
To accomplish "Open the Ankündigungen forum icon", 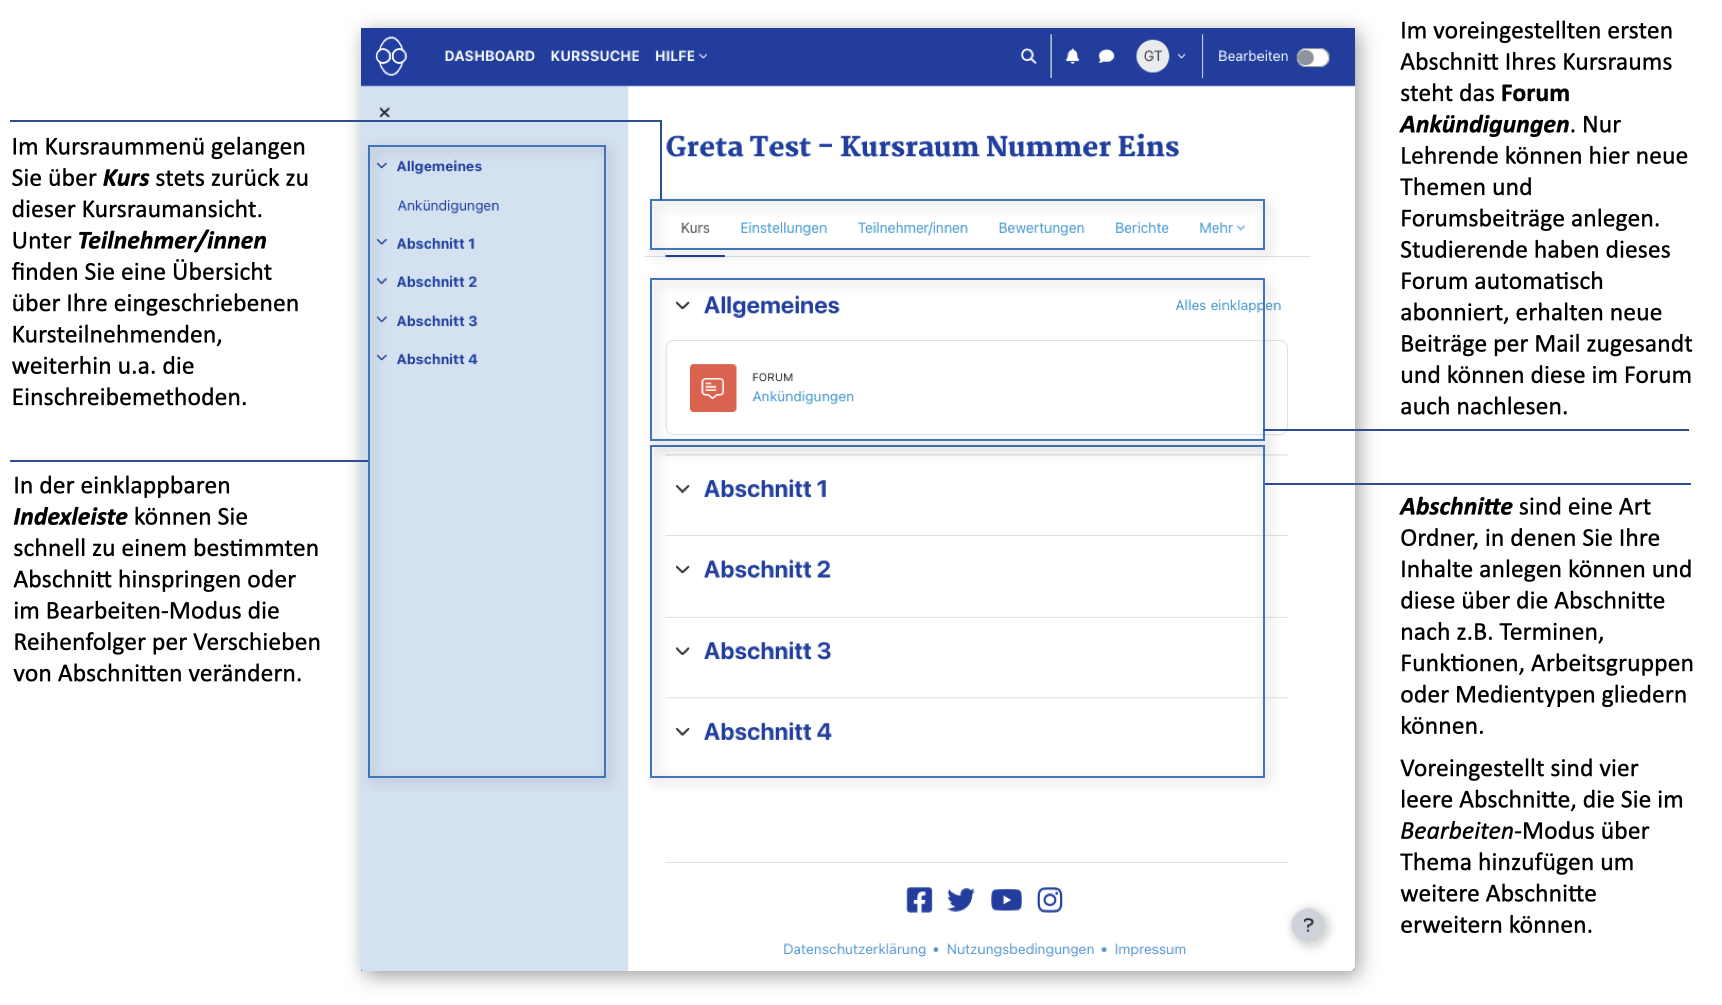I will point(712,388).
